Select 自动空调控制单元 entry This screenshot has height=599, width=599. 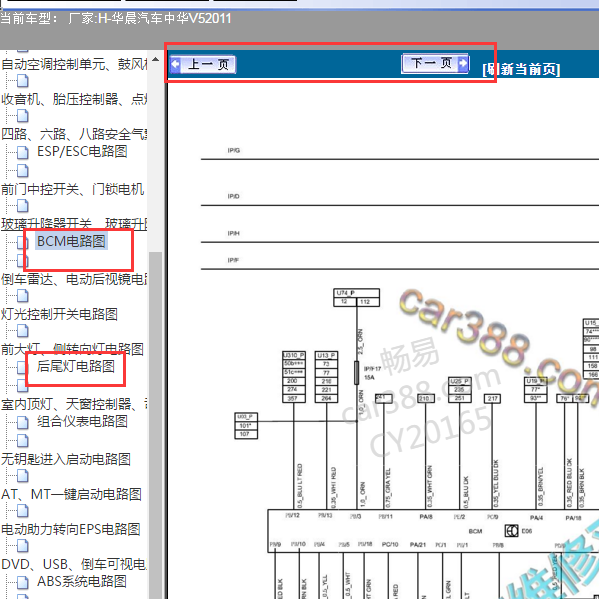coord(74,64)
